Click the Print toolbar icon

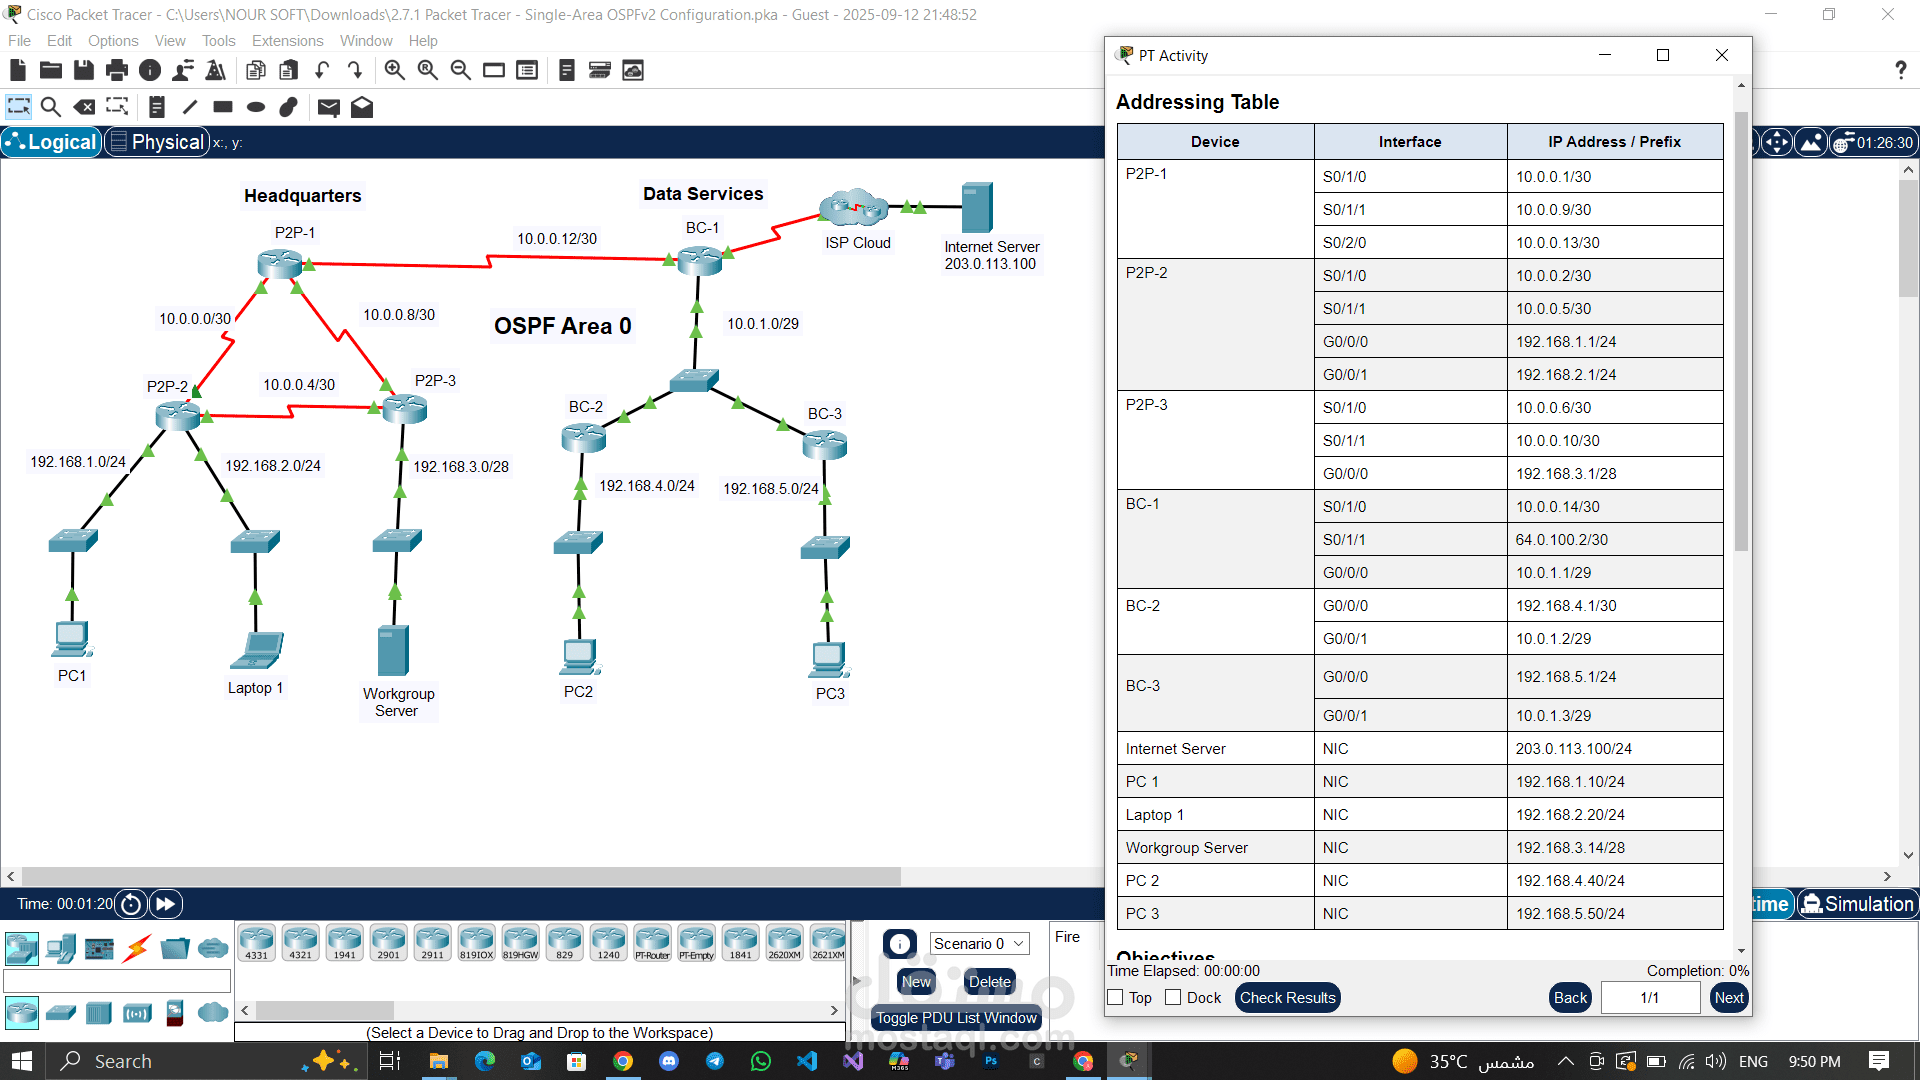click(x=117, y=70)
